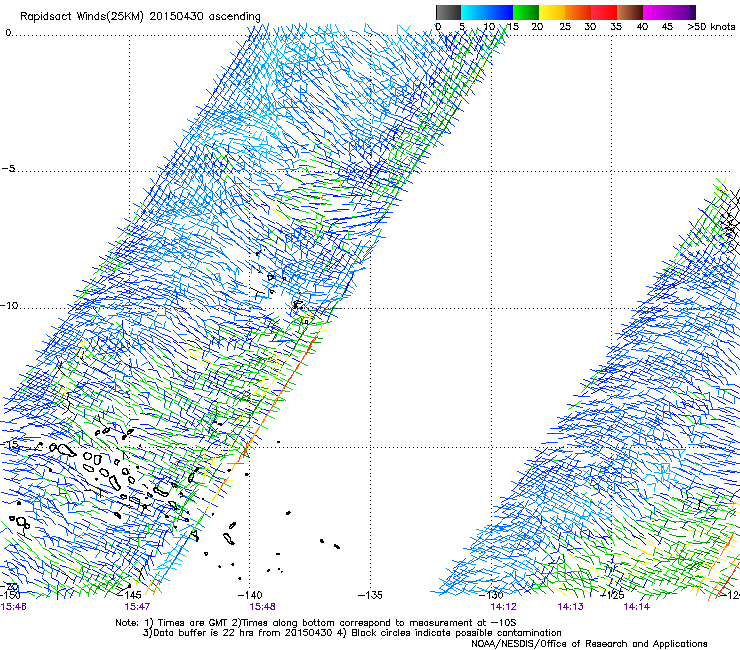The image size is (740, 650).
Task: Click the purple time stamp '14:14'
Action: click(637, 607)
